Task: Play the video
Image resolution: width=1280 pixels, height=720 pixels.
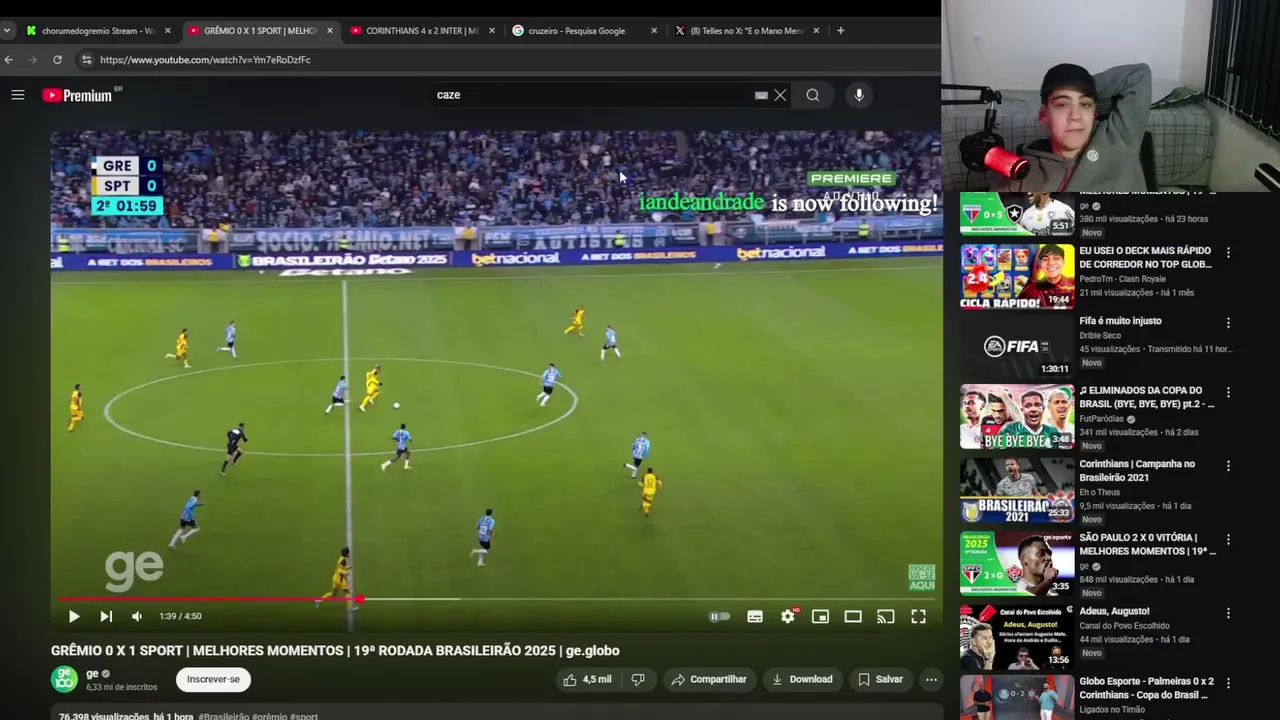Action: [73, 617]
